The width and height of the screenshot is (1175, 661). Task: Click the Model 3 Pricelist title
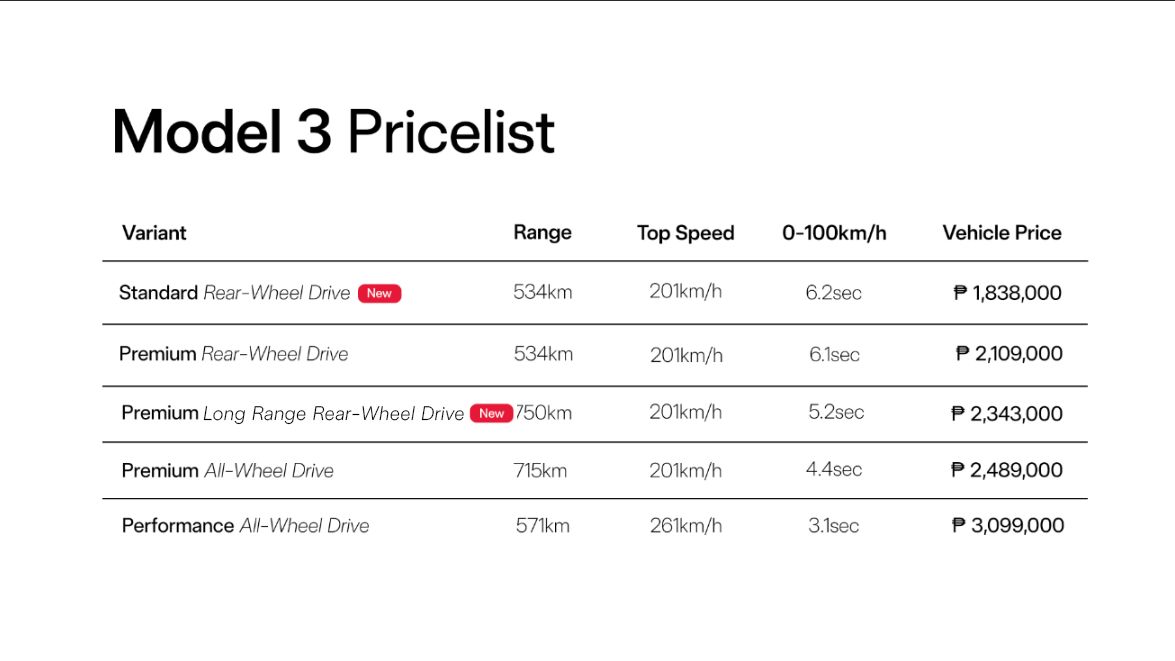[333, 132]
